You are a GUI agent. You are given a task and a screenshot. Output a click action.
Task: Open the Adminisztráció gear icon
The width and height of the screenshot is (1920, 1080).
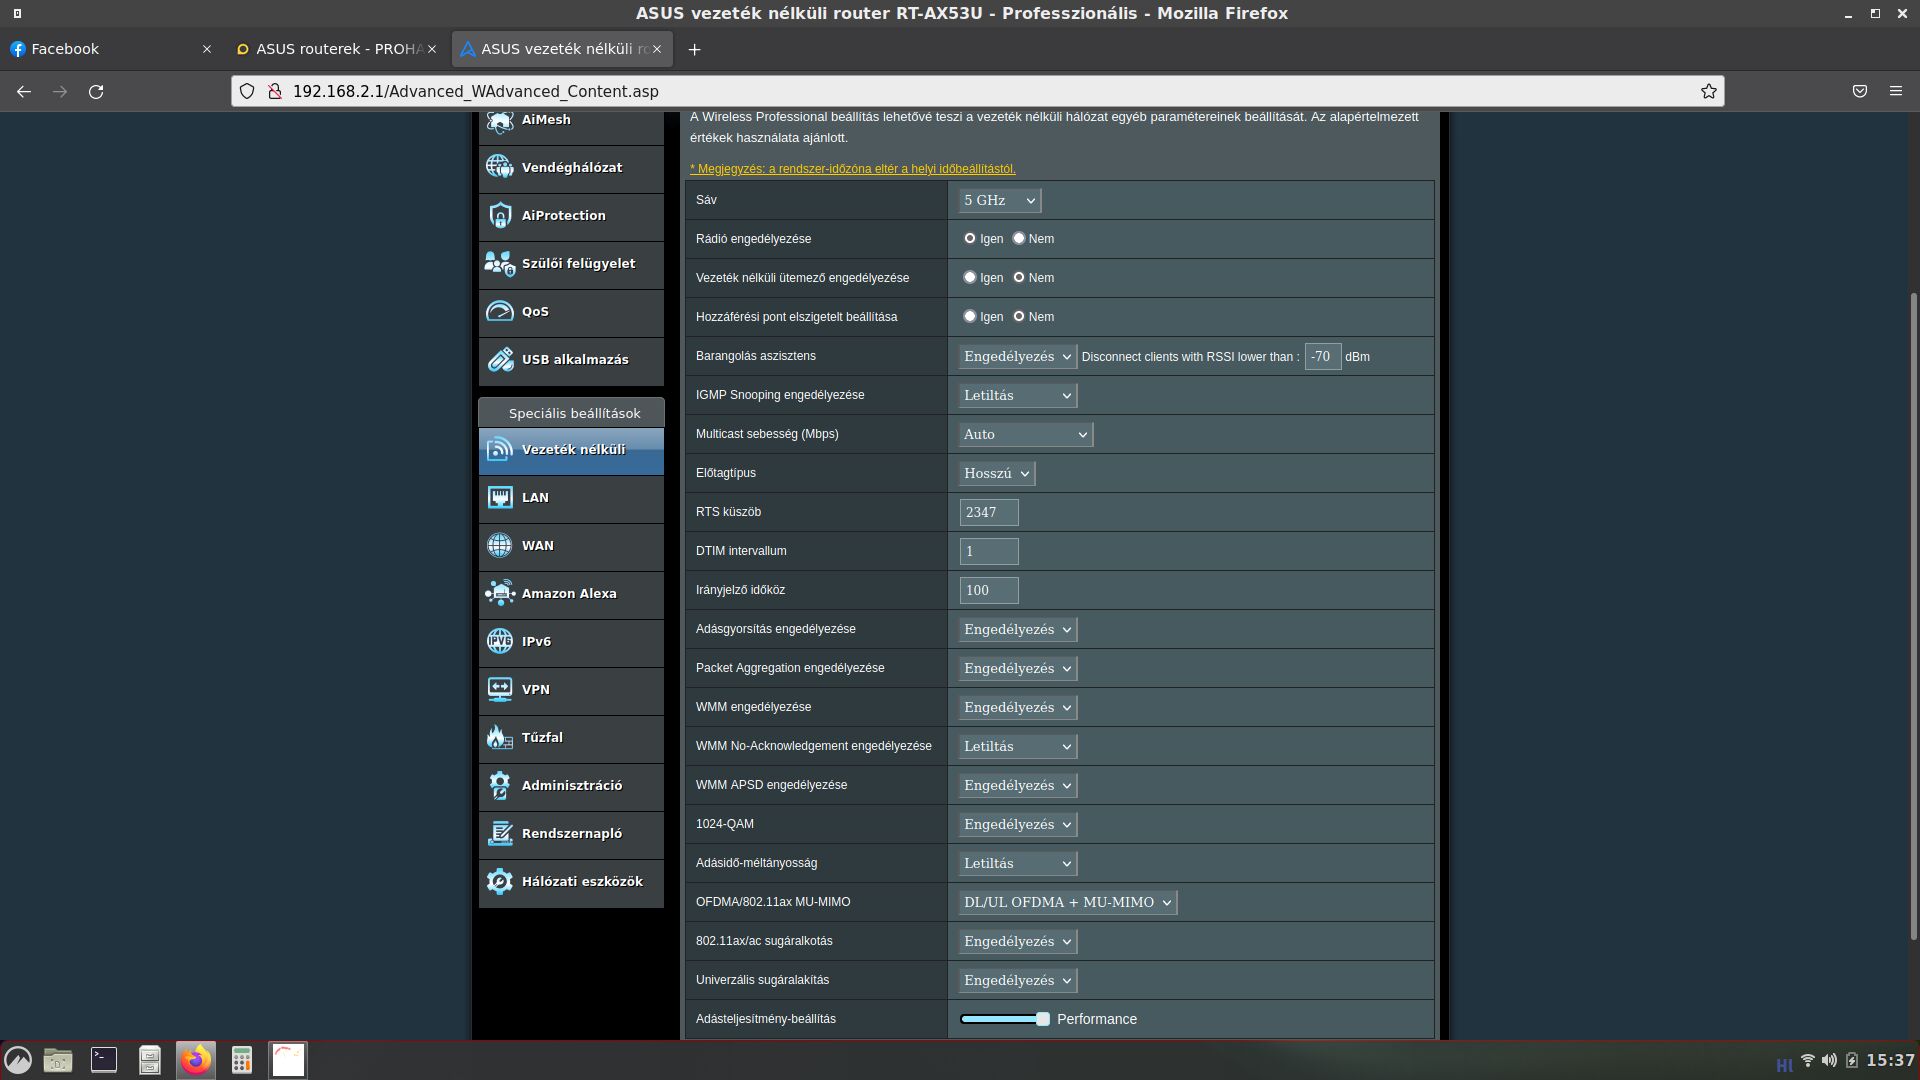pyautogui.click(x=500, y=785)
